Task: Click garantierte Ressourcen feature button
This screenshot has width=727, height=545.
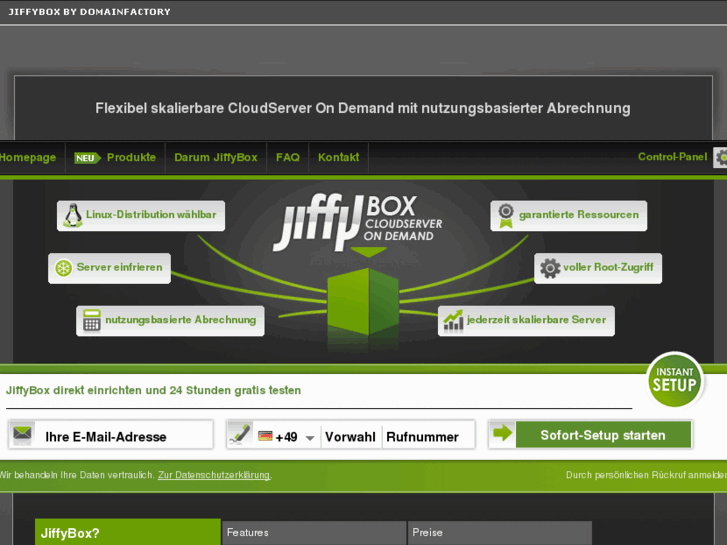Action: click(569, 216)
